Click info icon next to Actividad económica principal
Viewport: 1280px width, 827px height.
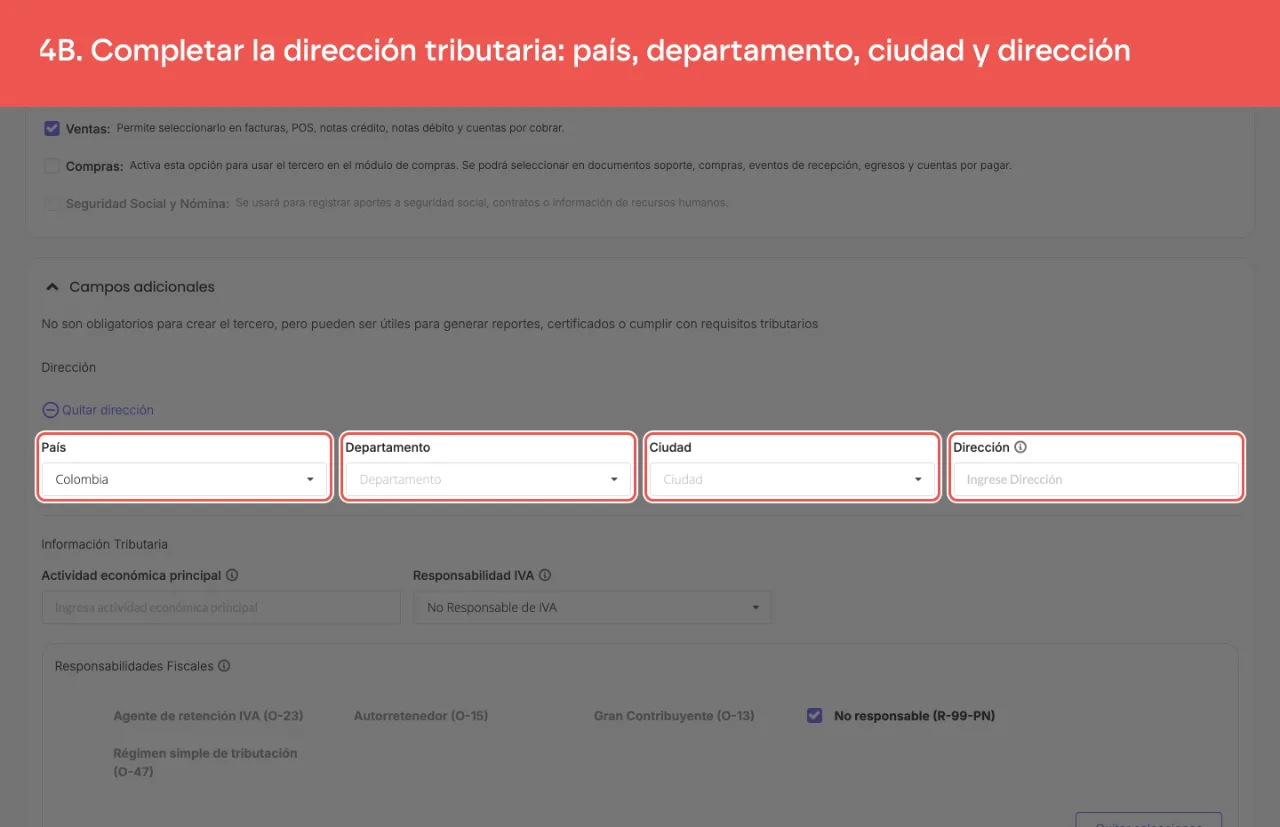[x=232, y=576]
